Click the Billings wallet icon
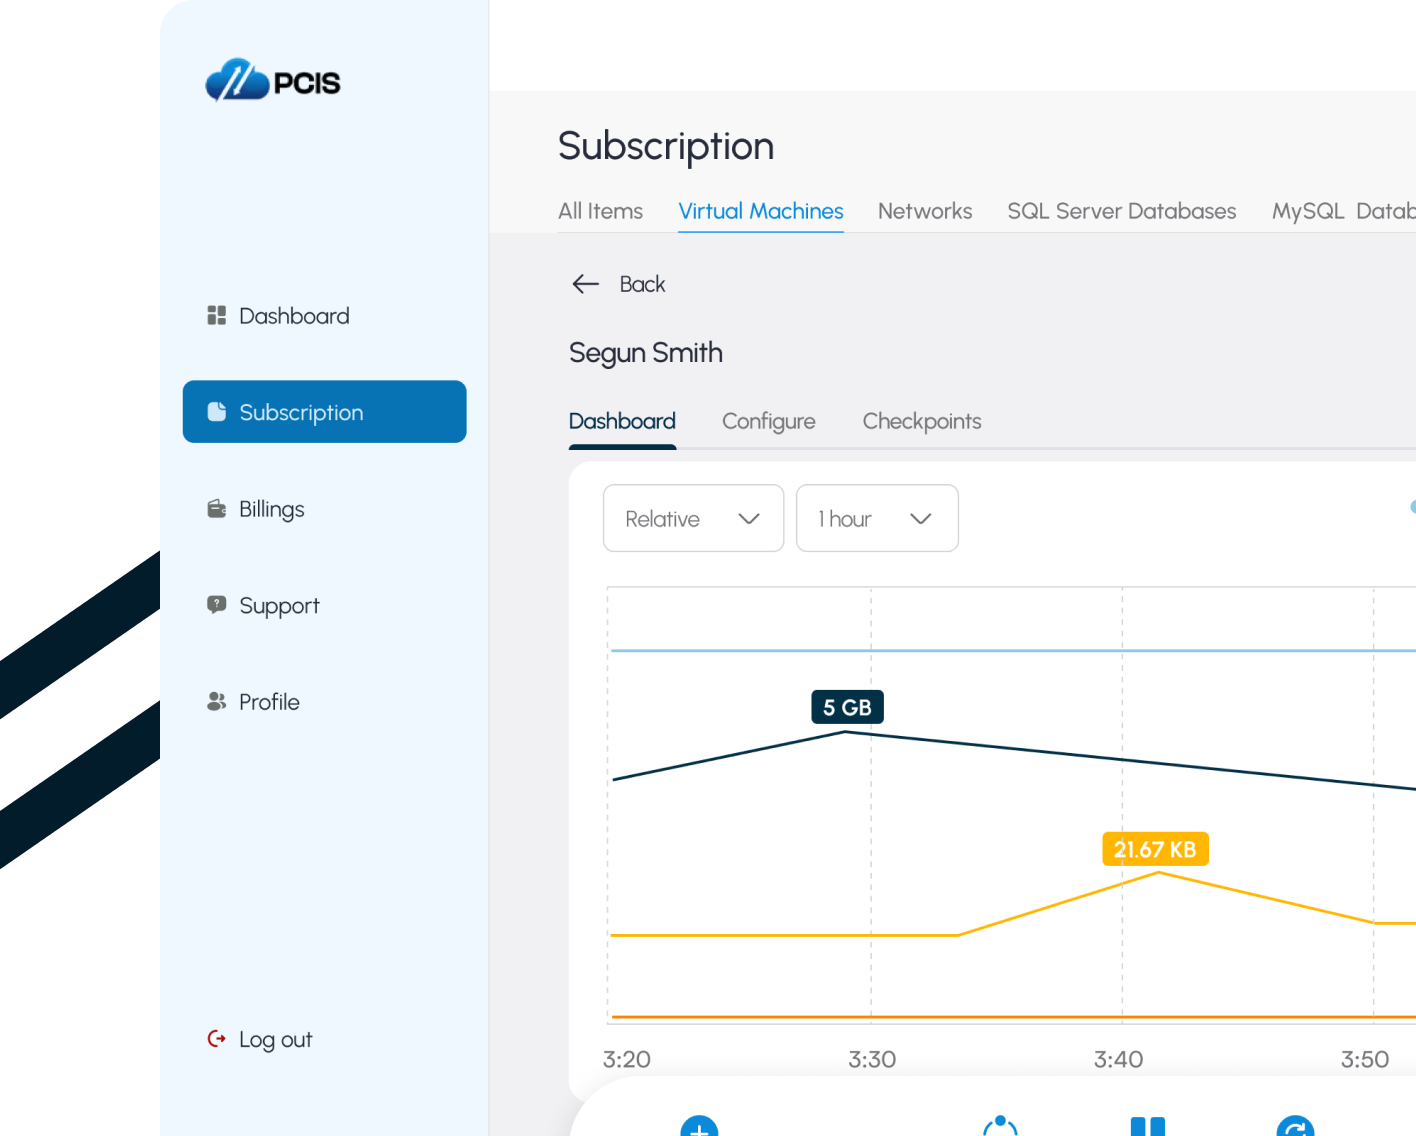1416x1136 pixels. 216,509
